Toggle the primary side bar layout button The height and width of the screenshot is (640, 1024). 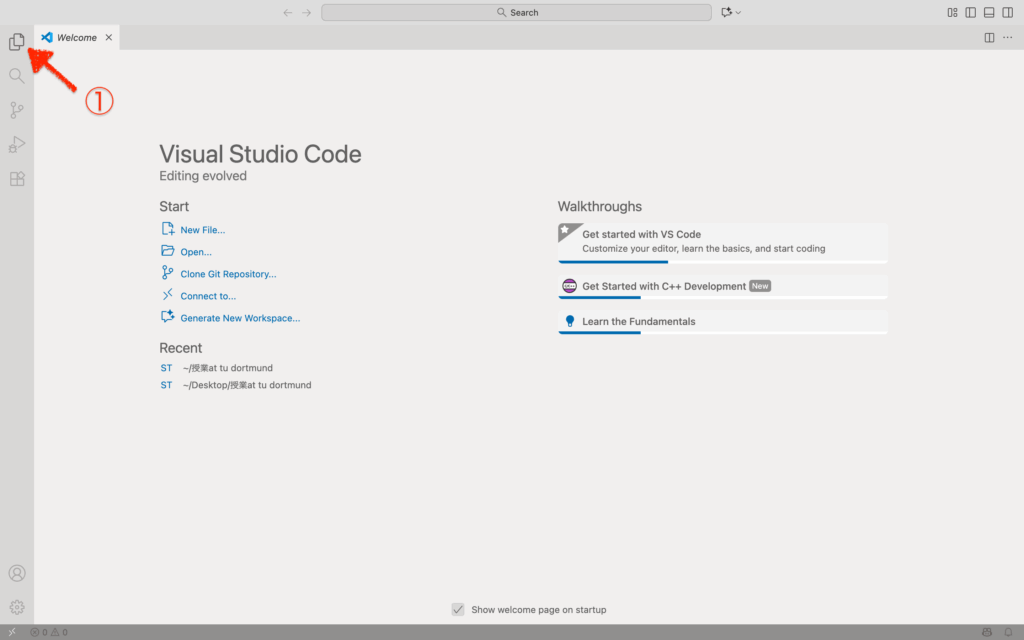970,12
